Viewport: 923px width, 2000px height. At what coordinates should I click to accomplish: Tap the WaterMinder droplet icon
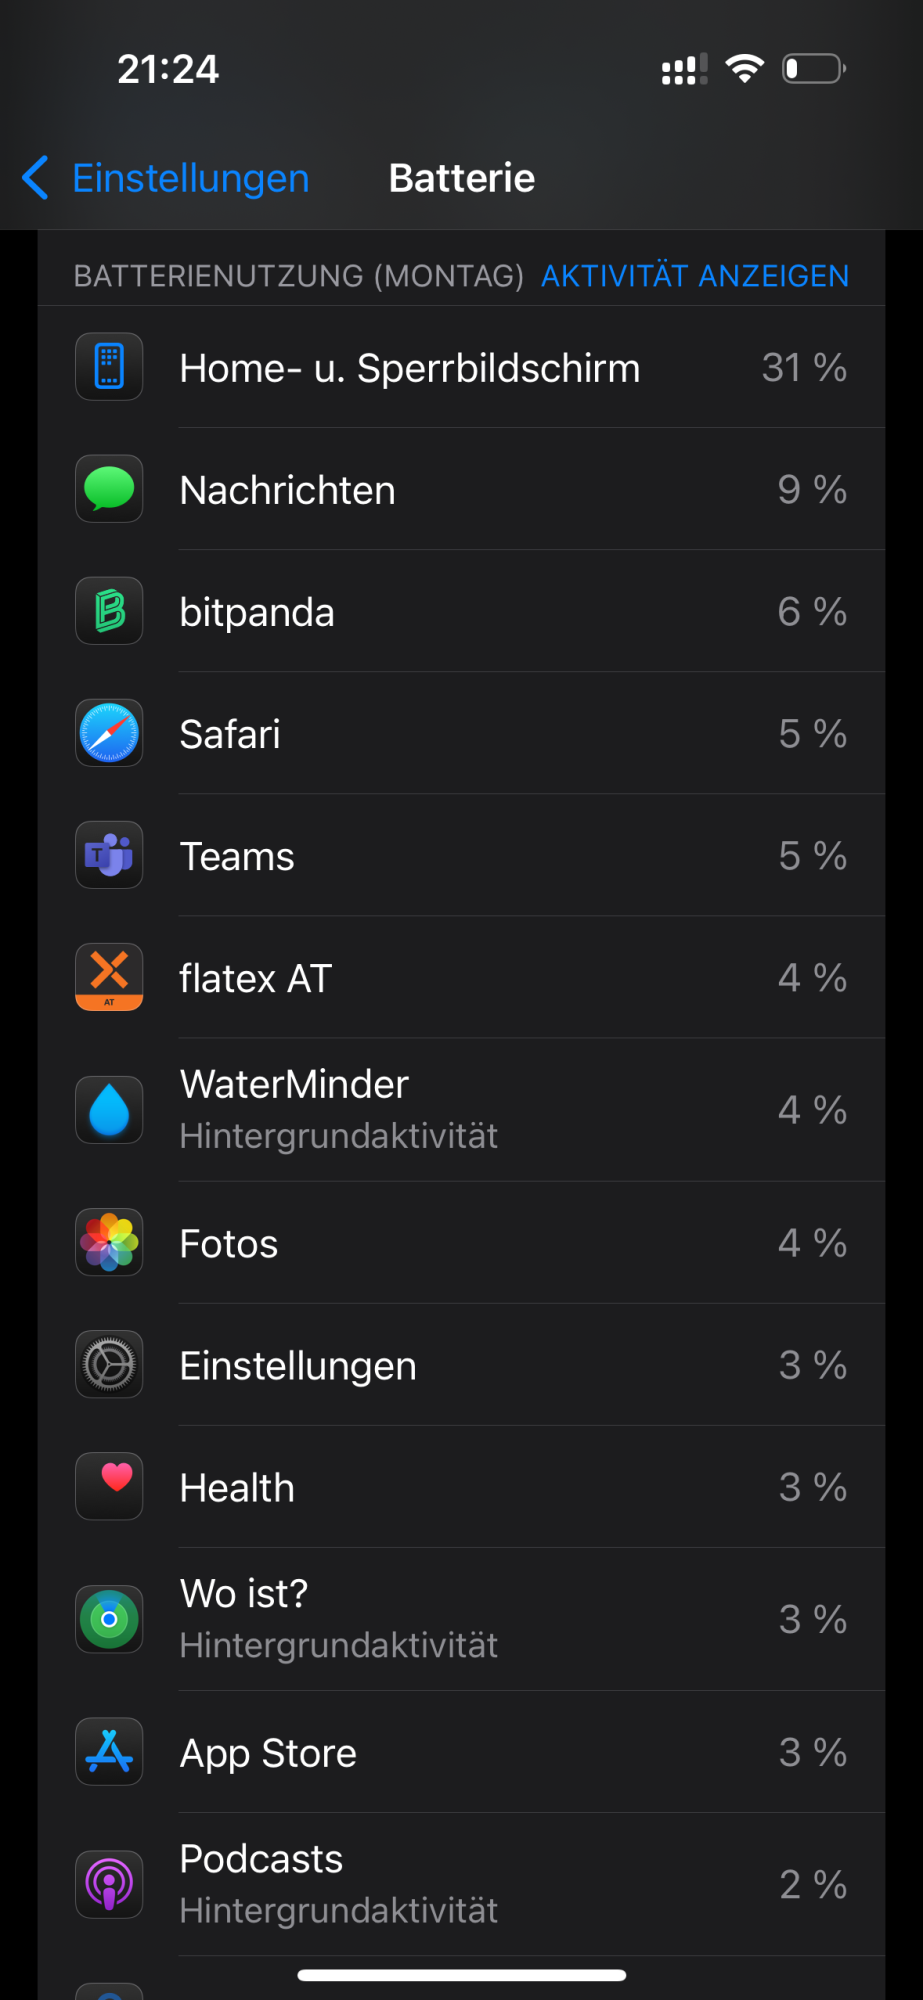(x=109, y=1110)
